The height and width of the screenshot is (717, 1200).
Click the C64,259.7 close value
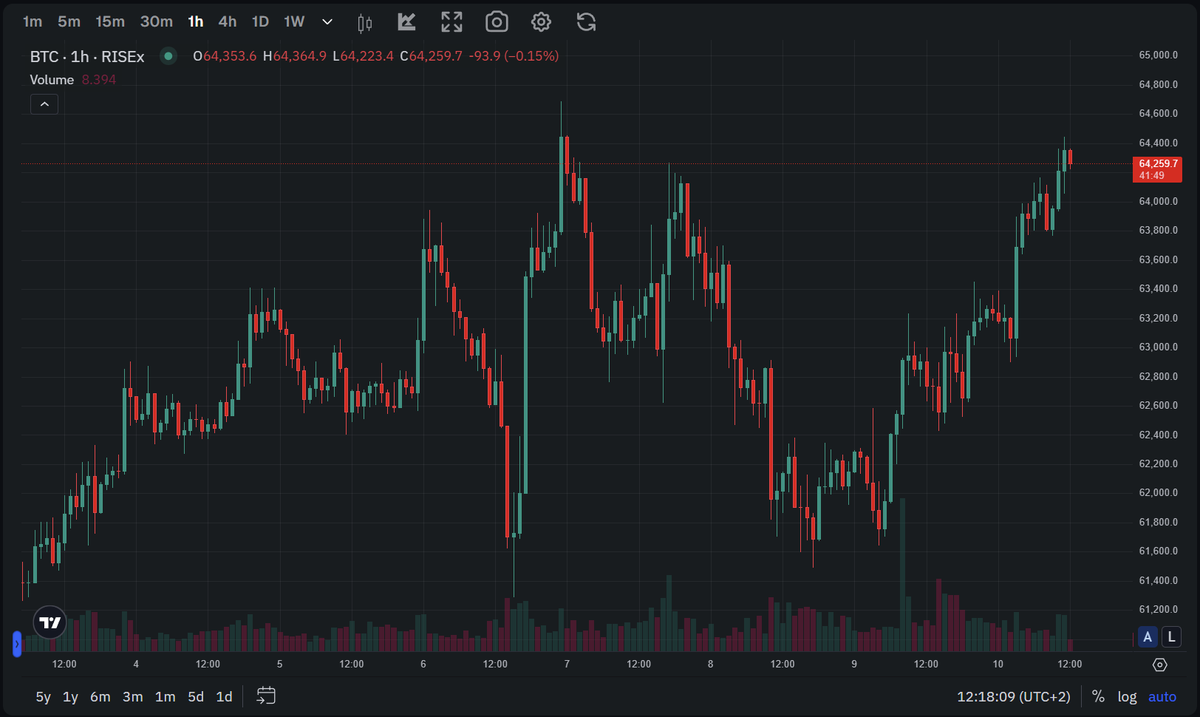[431, 56]
